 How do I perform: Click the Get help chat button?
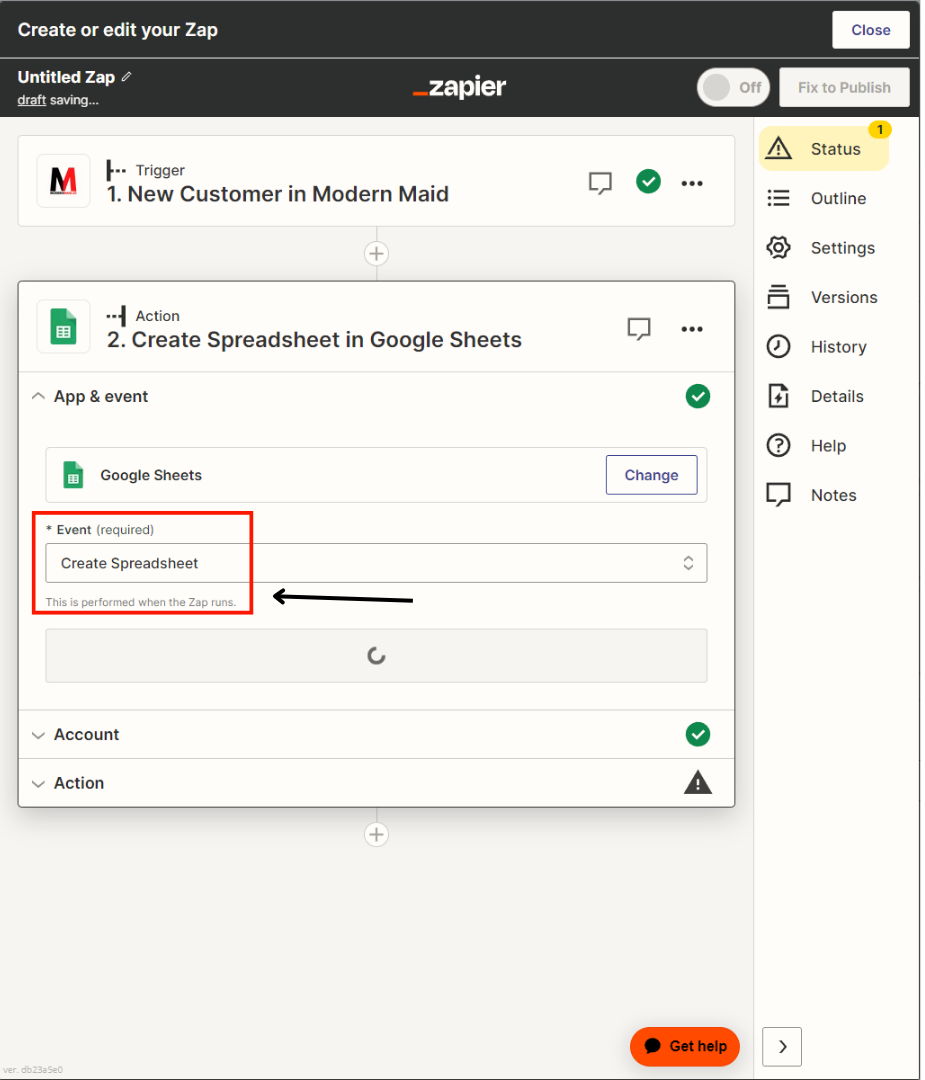click(x=685, y=1046)
